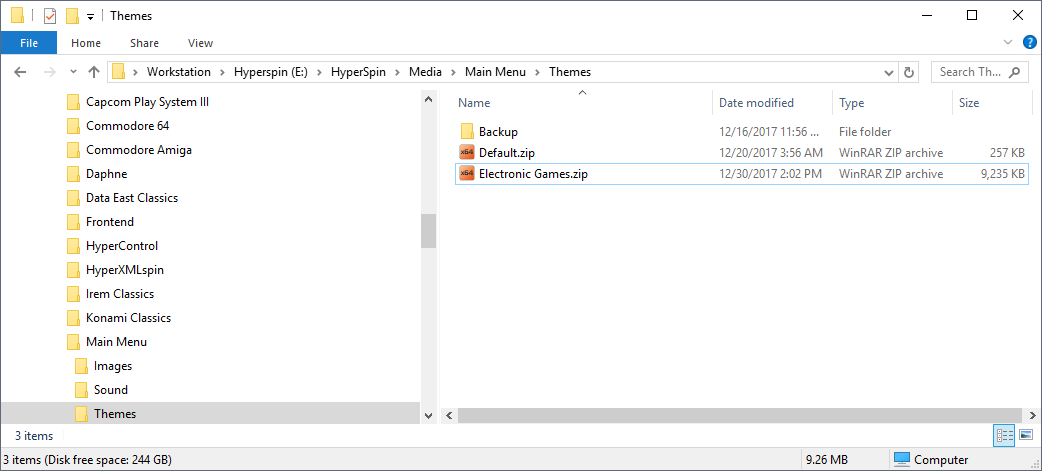Screen dimensions: 1042x471
Task: Open the View ribbon tab
Action: 200,43
